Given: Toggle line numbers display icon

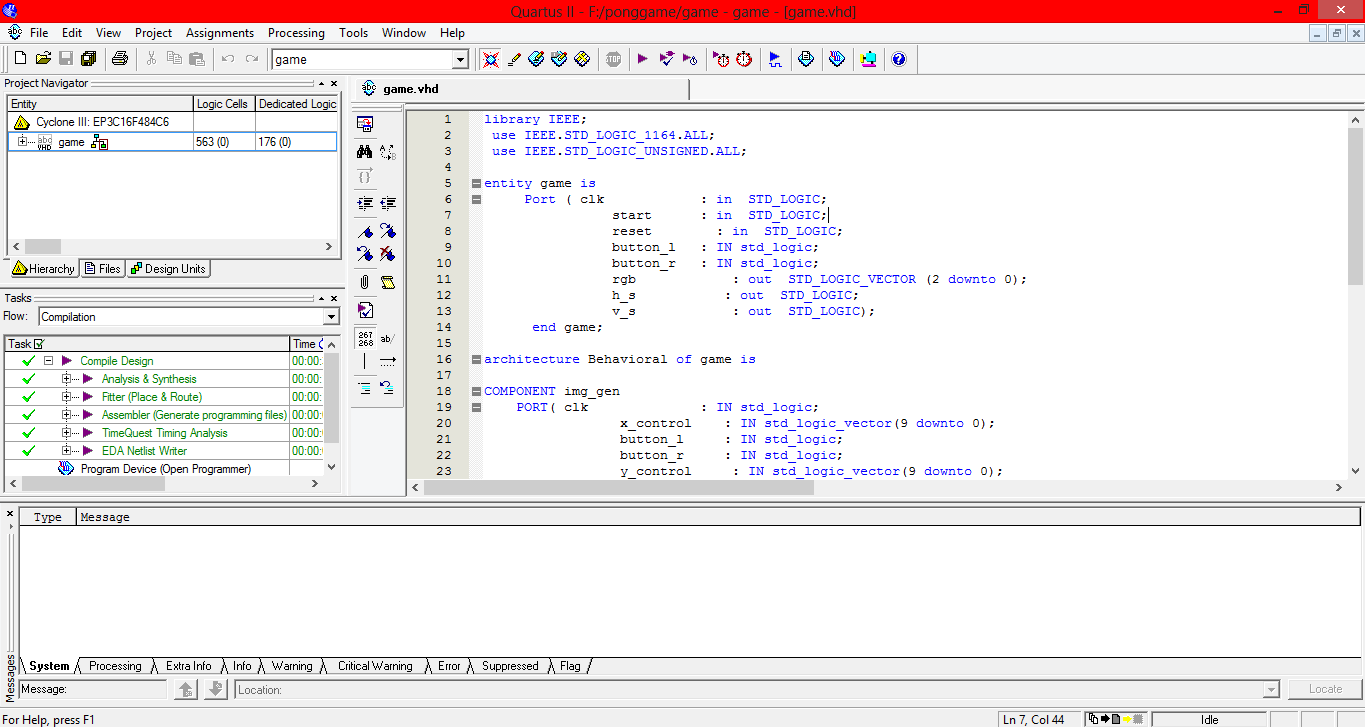Looking at the screenshot, I should click(x=365, y=338).
